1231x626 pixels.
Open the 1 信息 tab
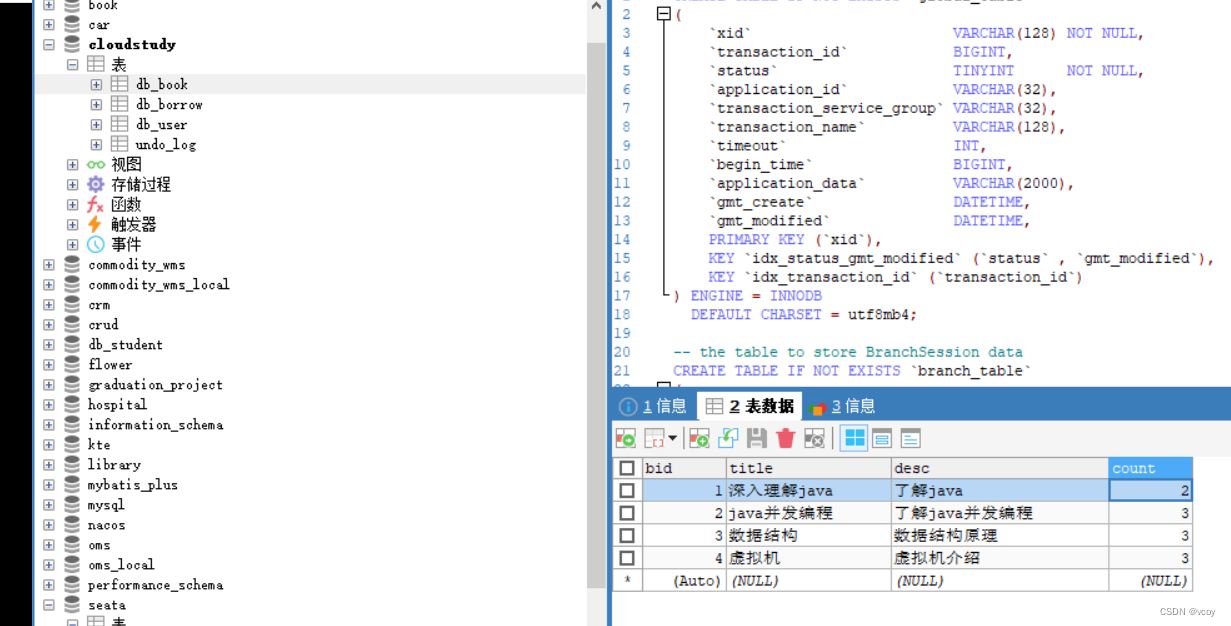(x=653, y=406)
